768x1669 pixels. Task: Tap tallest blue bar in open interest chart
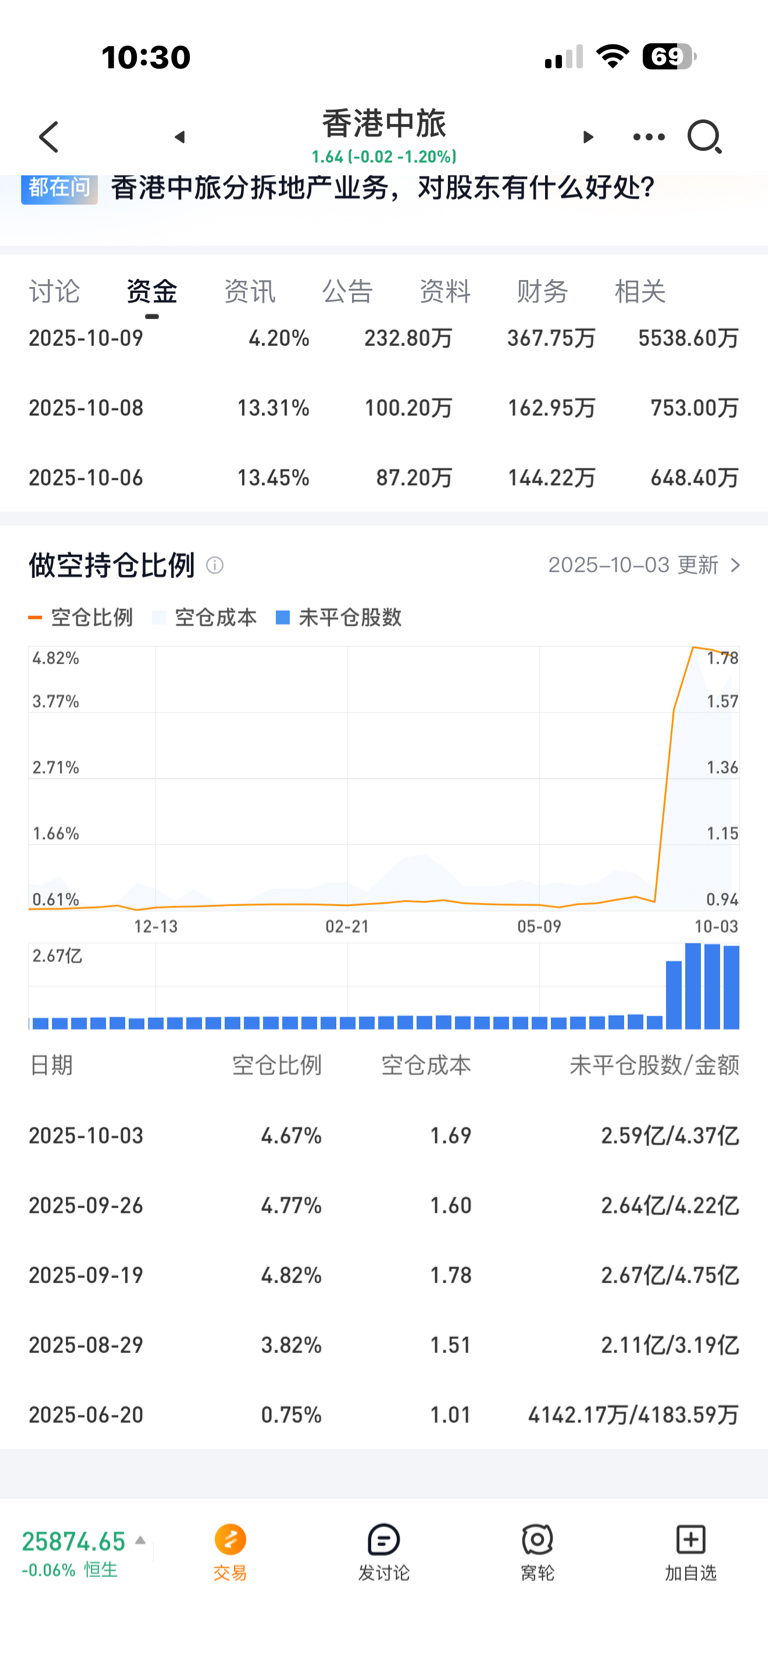point(693,986)
